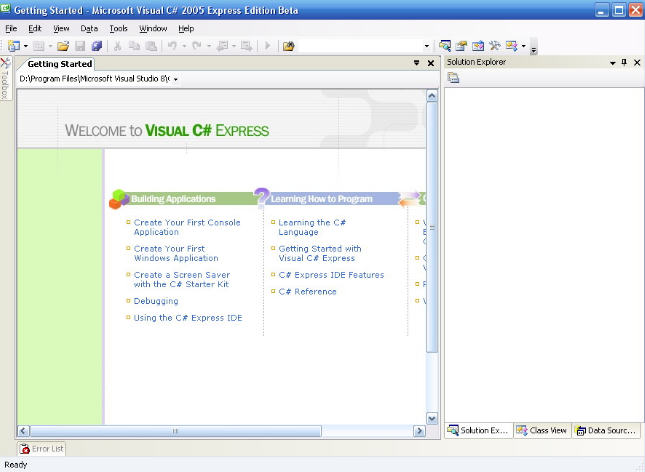Click the Properties Window toolbar icon
The image size is (645, 472).
tap(461, 46)
